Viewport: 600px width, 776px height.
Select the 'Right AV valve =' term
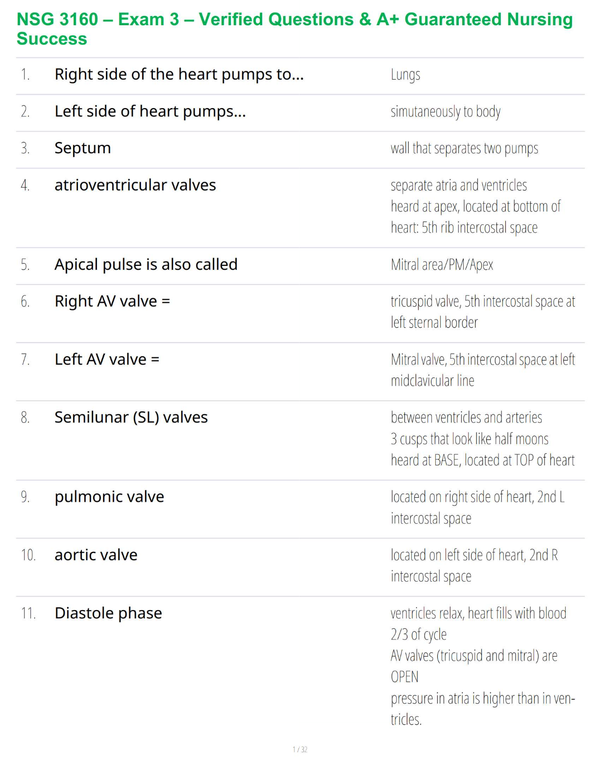click(112, 301)
